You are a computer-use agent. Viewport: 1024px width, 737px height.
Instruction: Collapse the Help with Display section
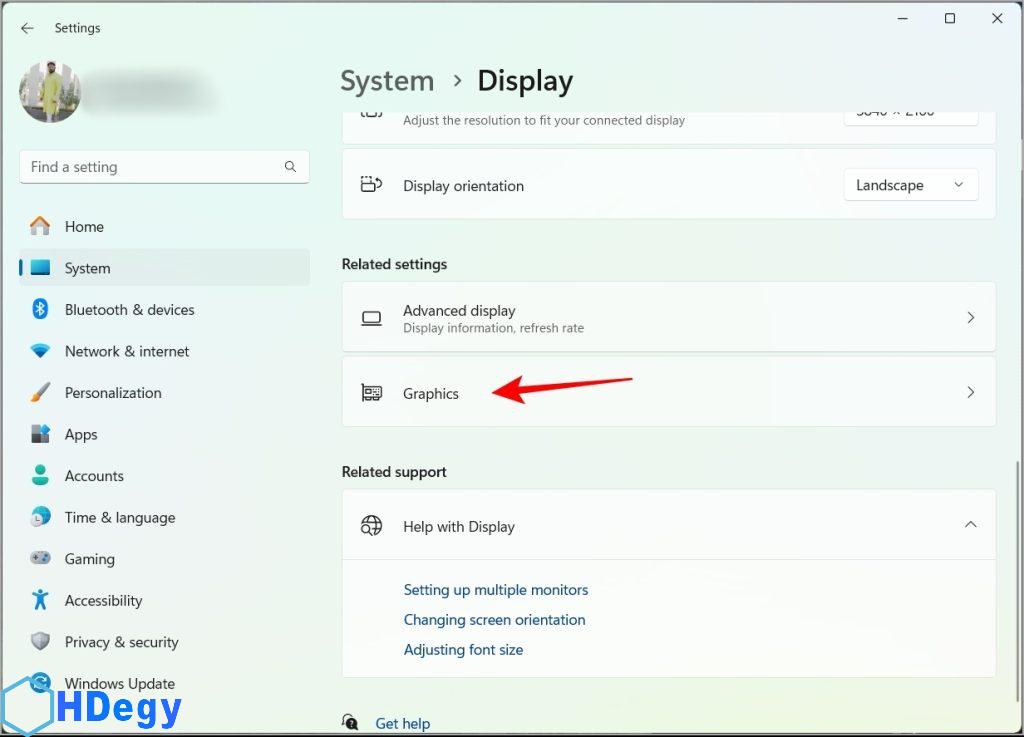tap(969, 525)
